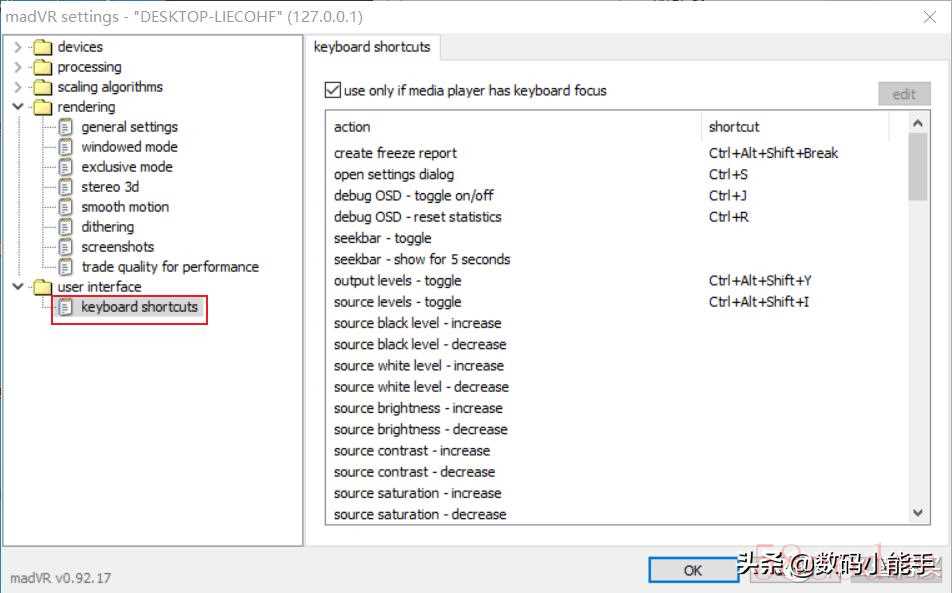
Task: Select 'debug OSD - toggle on/off' action row
Action: [413, 196]
